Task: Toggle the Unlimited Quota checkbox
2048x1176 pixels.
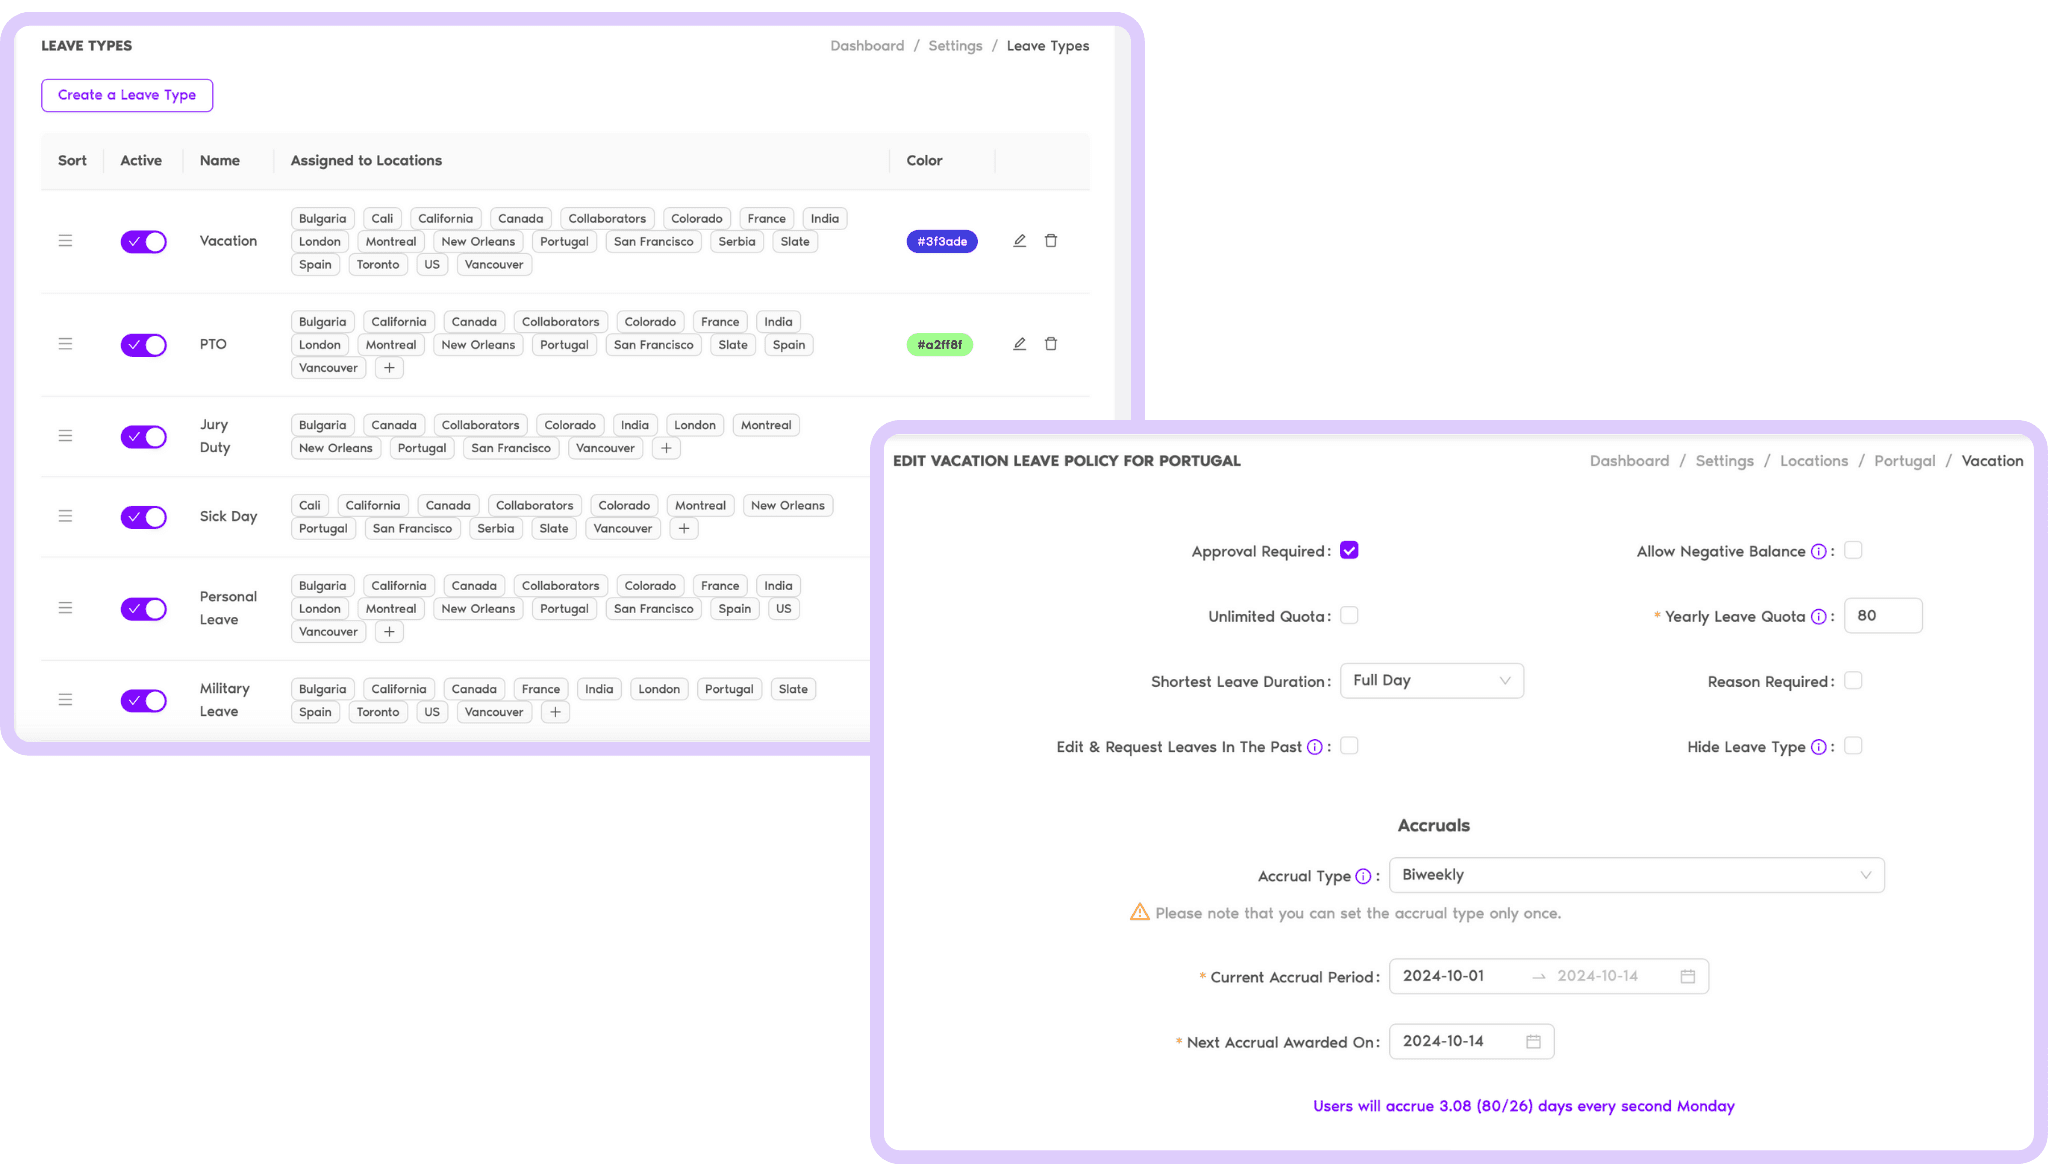Action: click(x=1349, y=615)
